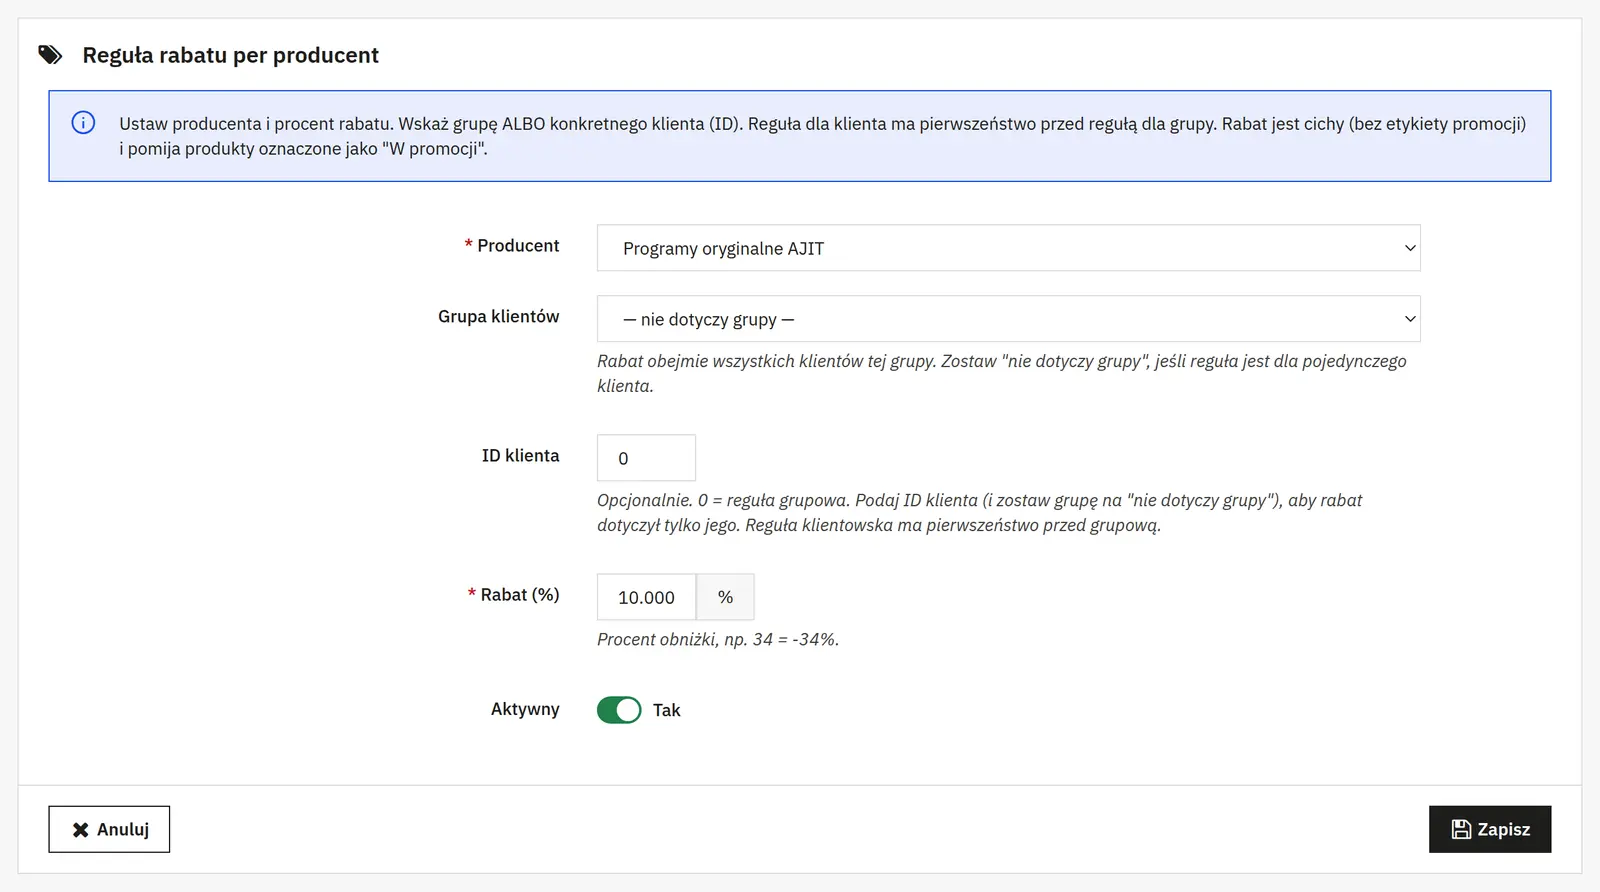1600x892 pixels.
Task: Click the 'Reguła rabatu per producent' heading
Action: [x=230, y=55]
